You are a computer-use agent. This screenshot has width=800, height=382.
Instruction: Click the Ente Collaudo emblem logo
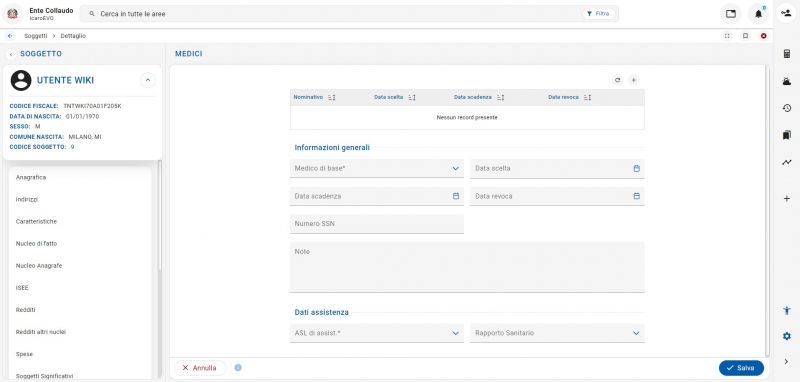(12, 14)
